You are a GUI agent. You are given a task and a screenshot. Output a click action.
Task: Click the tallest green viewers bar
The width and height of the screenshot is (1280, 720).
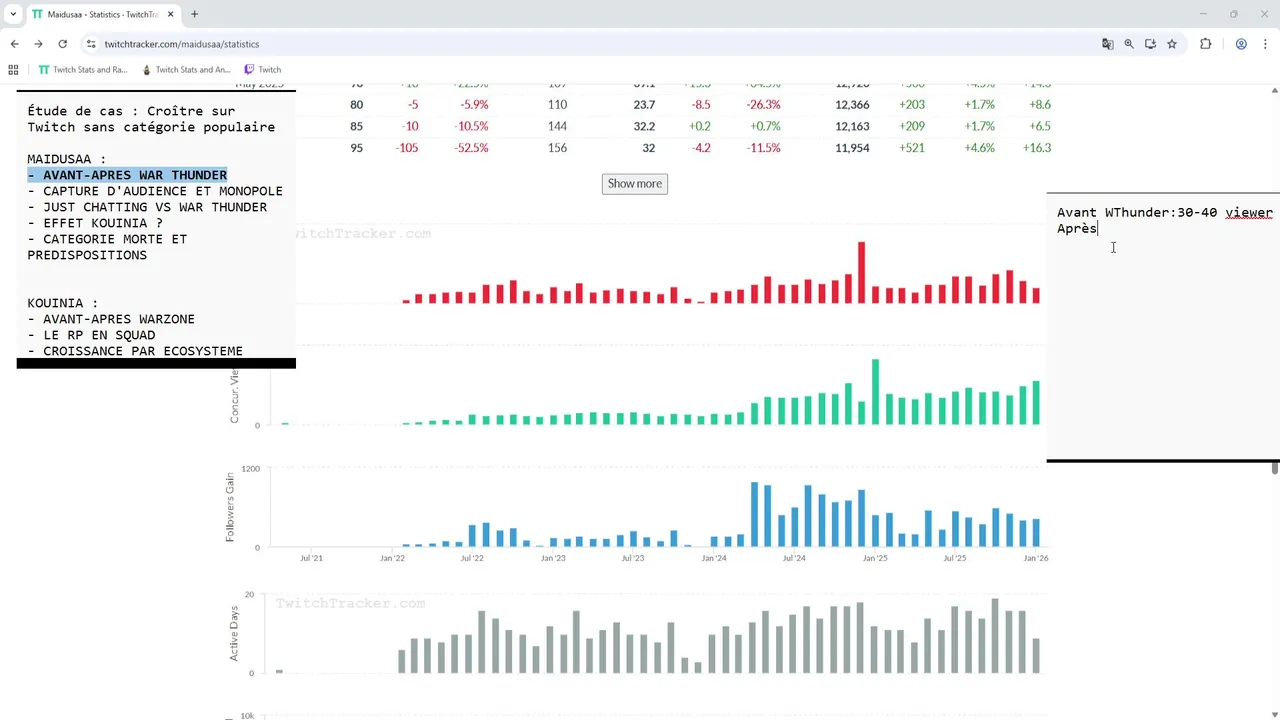point(876,392)
